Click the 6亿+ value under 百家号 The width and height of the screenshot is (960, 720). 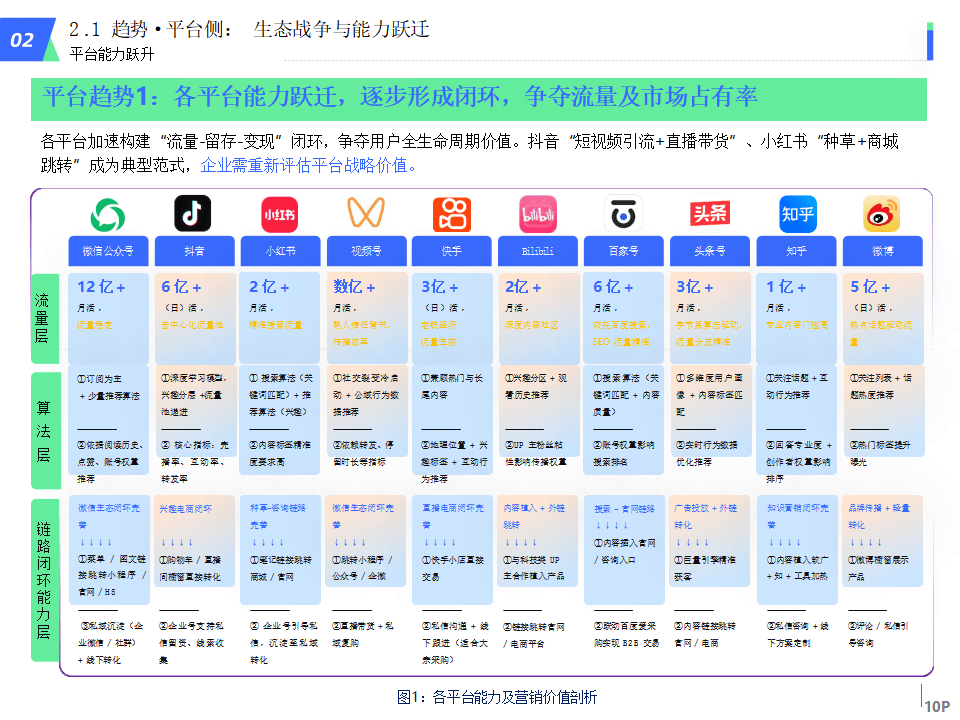[x=613, y=287]
